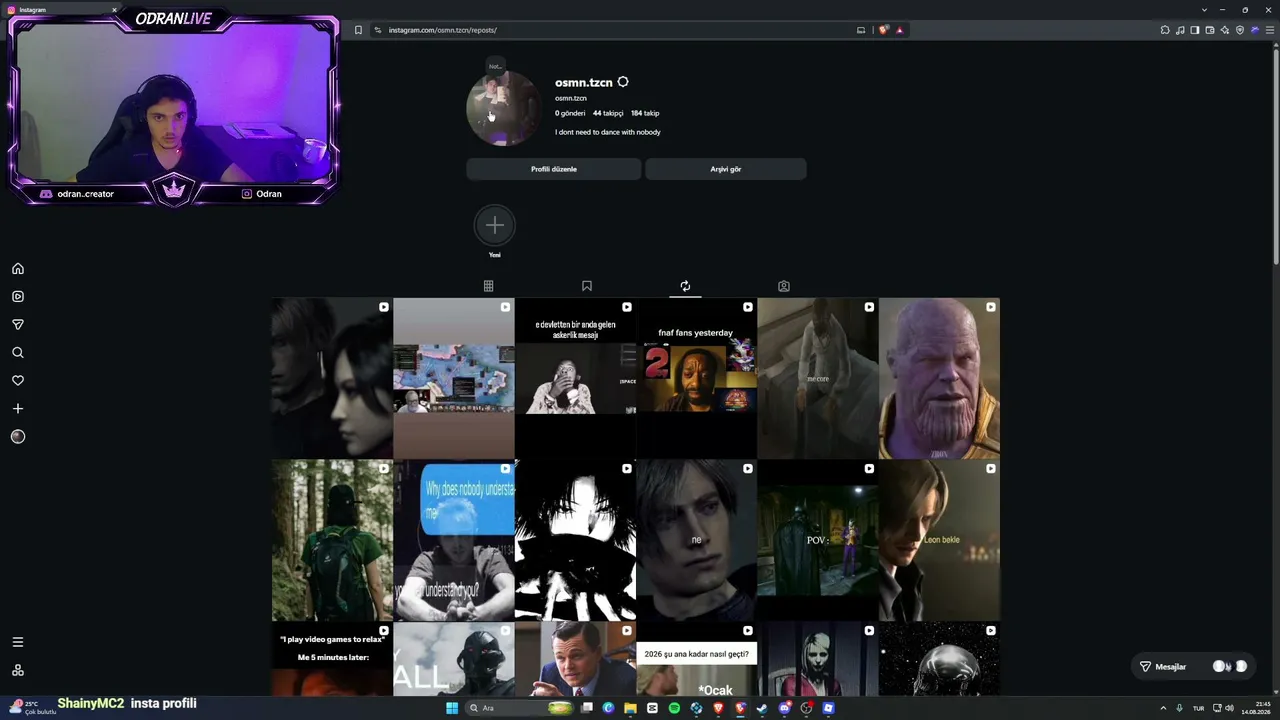Viewport: 1280px width, 720px height.
Task: Open the 'Why does nobody understand' repost
Action: tap(454, 540)
